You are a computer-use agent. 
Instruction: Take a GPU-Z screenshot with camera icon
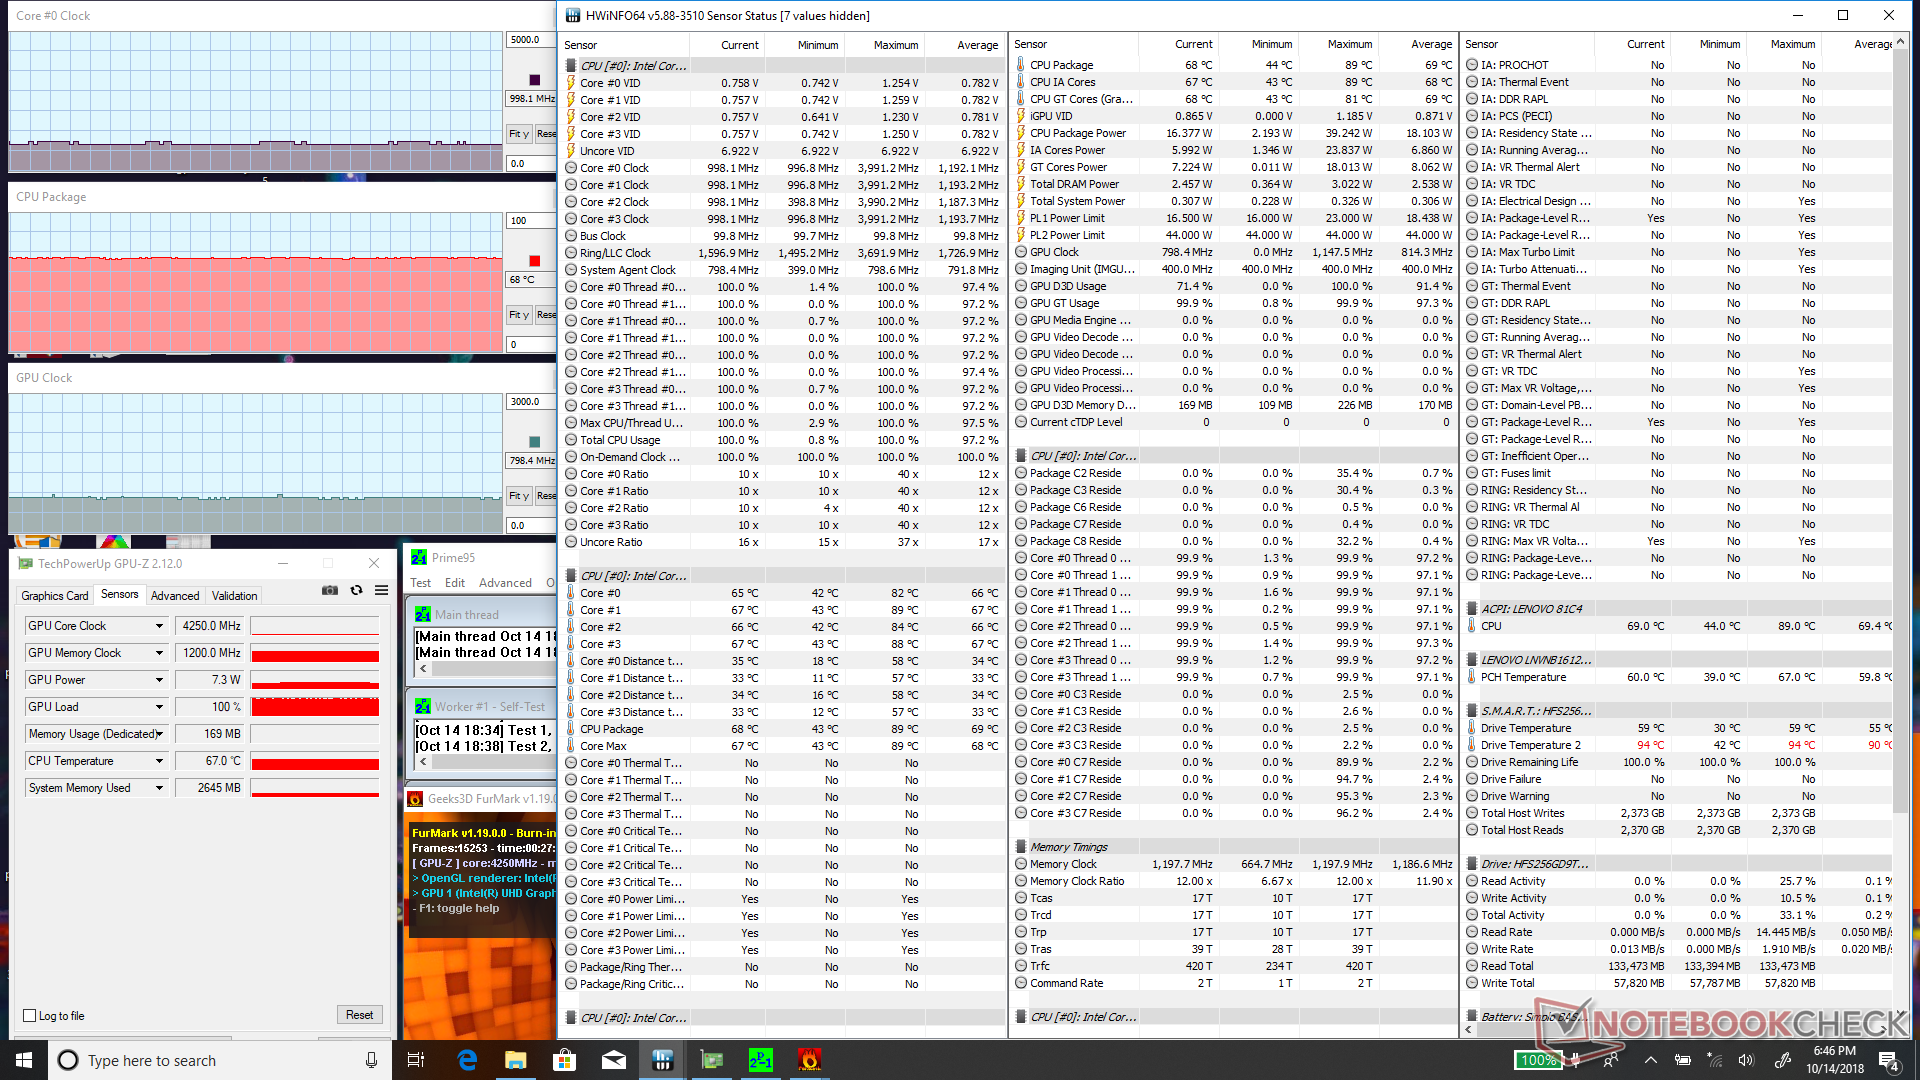(x=330, y=591)
